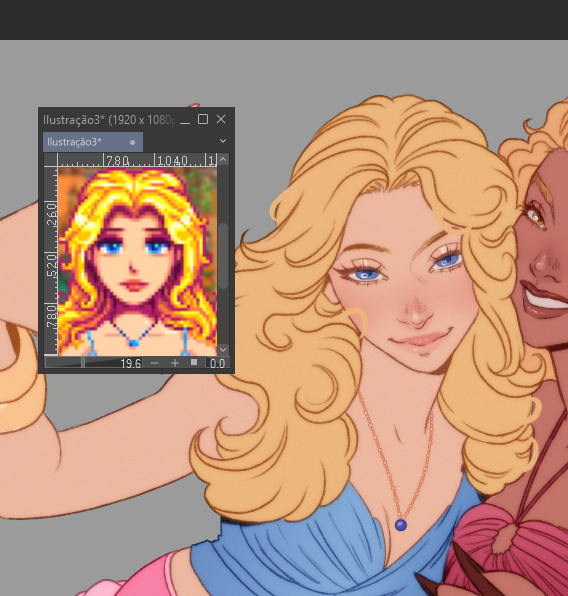Click the pixel-art portrait reference image

click(x=137, y=261)
